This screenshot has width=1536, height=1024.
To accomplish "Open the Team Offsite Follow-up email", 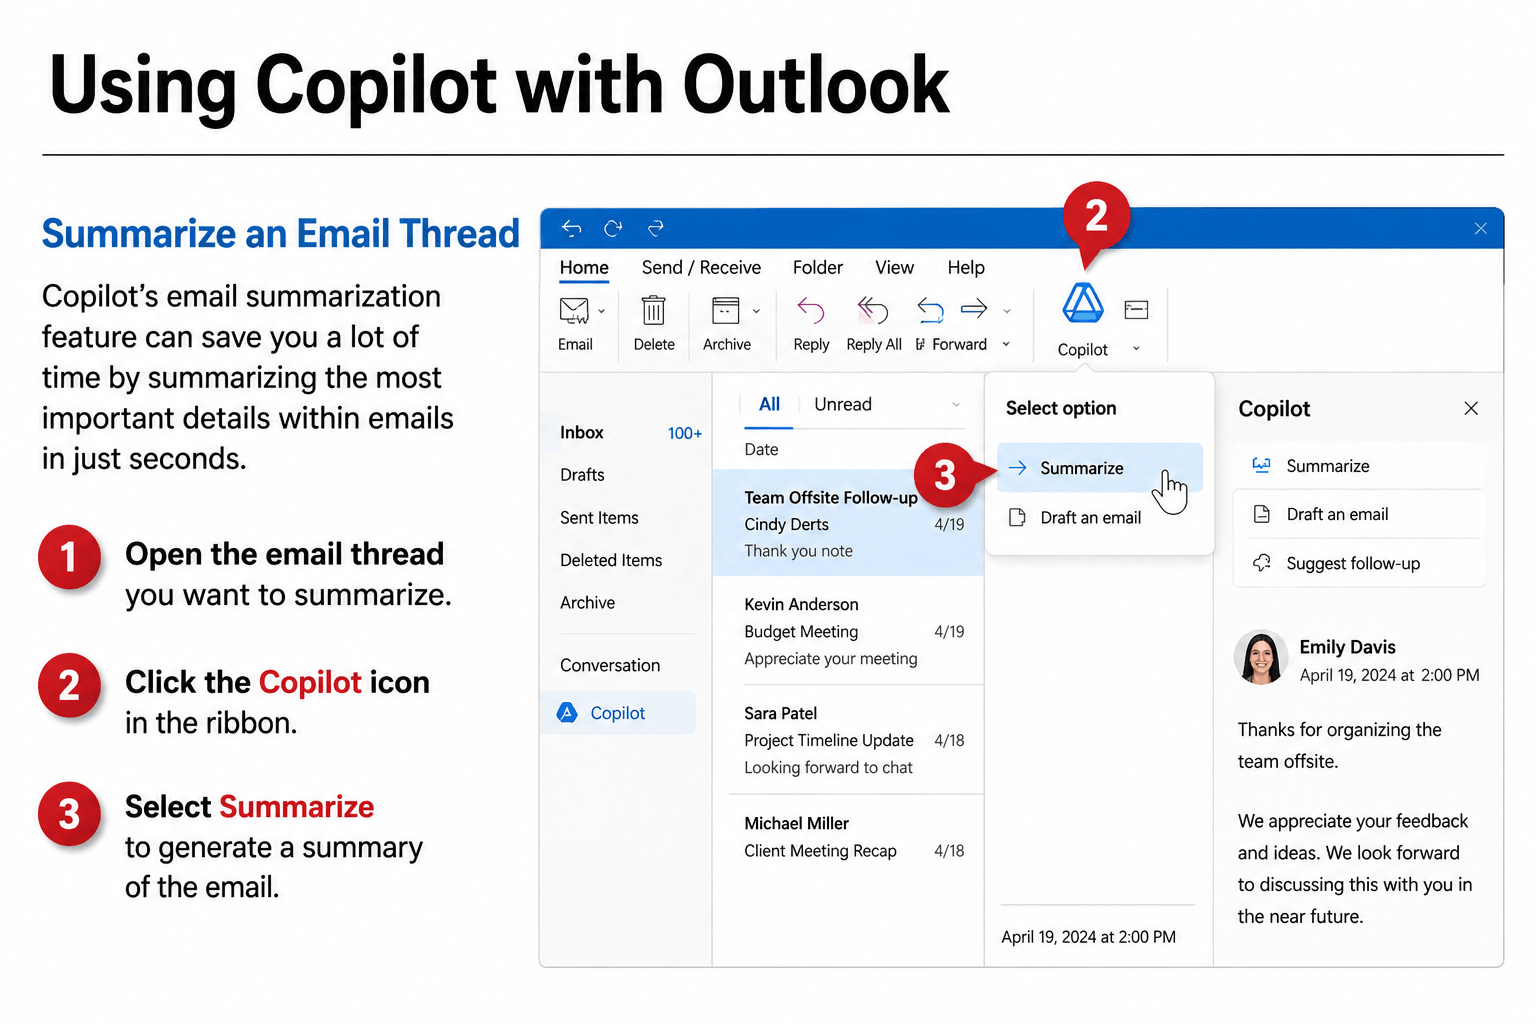I will (848, 523).
